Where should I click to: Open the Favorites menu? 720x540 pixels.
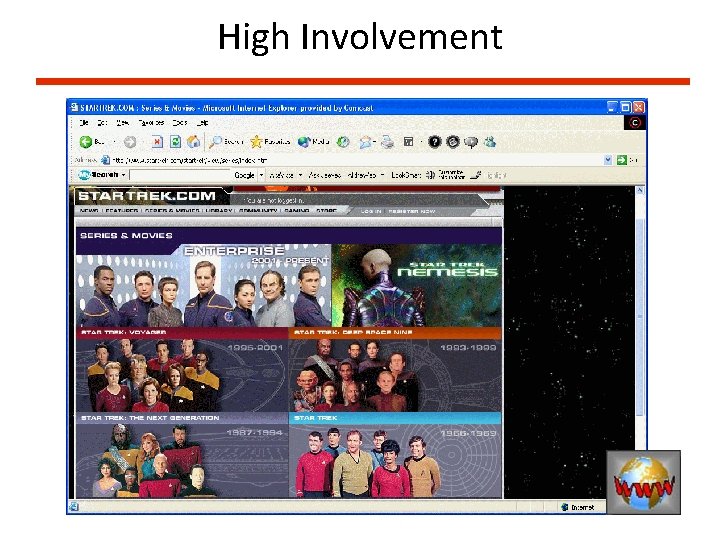click(x=151, y=123)
